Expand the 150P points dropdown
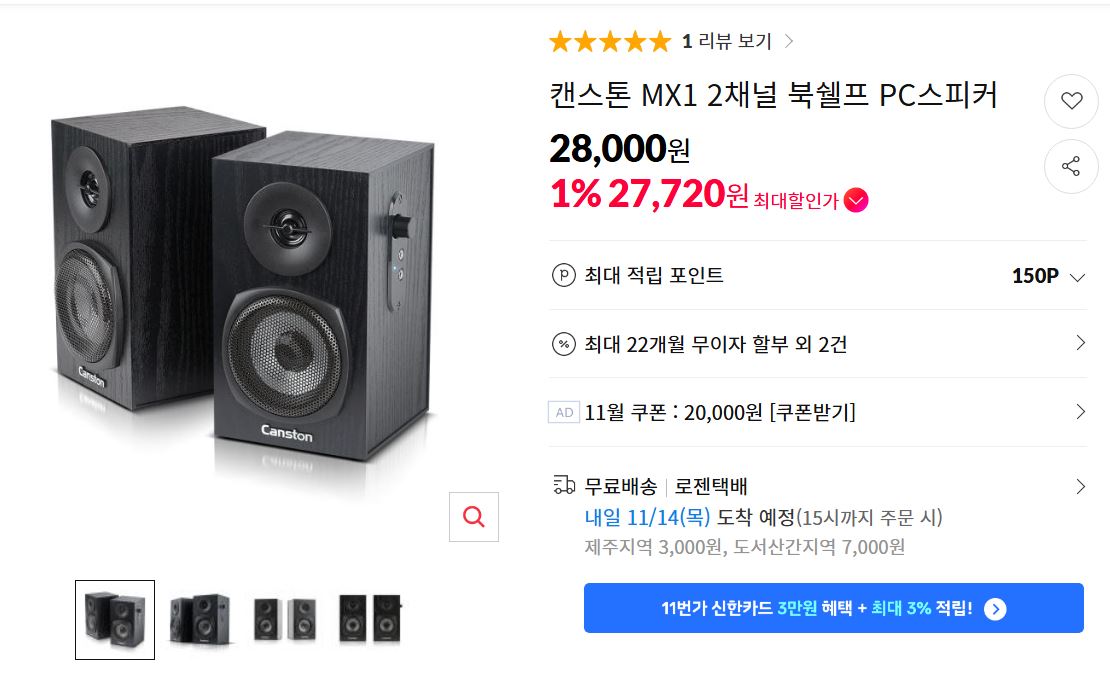 point(1077,277)
